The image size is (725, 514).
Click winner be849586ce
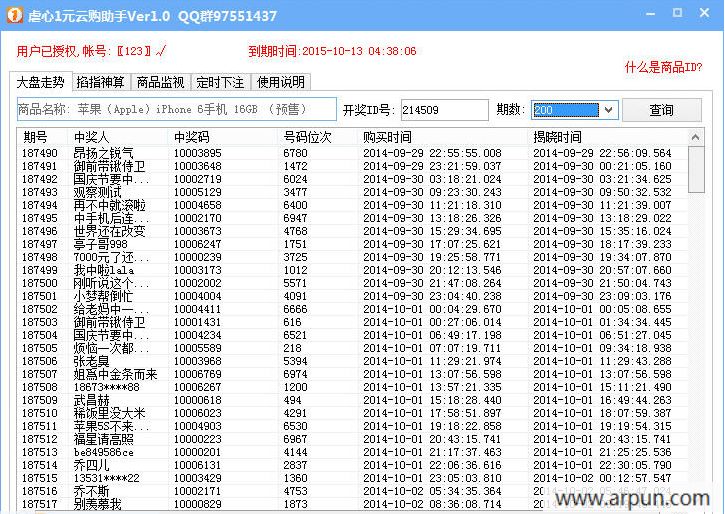point(104,452)
